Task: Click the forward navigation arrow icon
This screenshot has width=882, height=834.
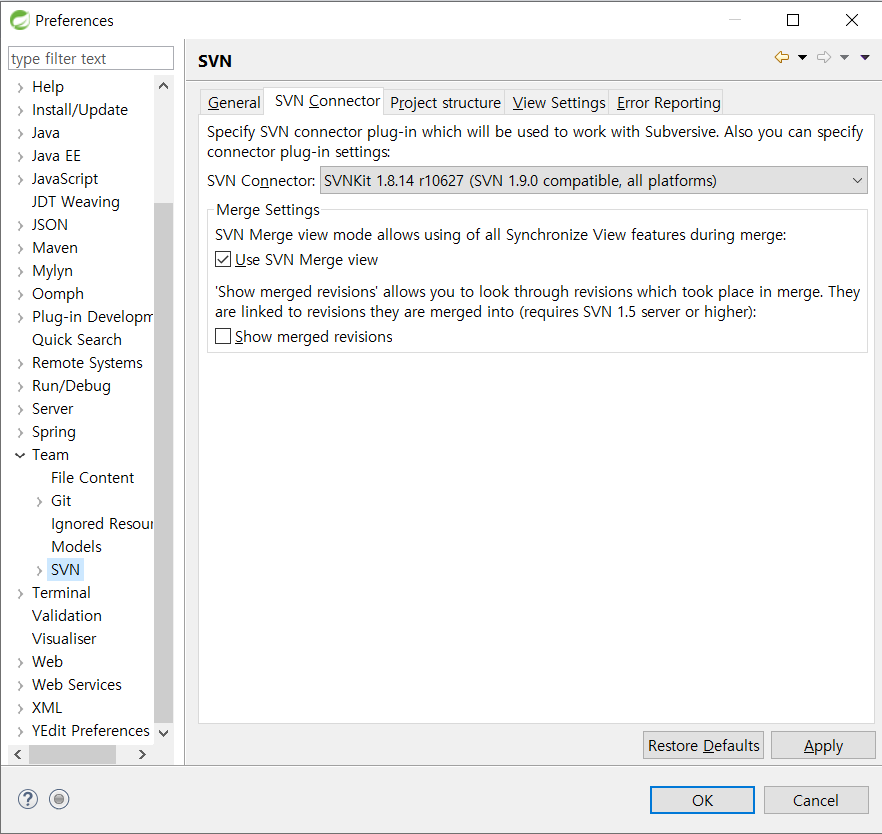Action: [x=824, y=57]
